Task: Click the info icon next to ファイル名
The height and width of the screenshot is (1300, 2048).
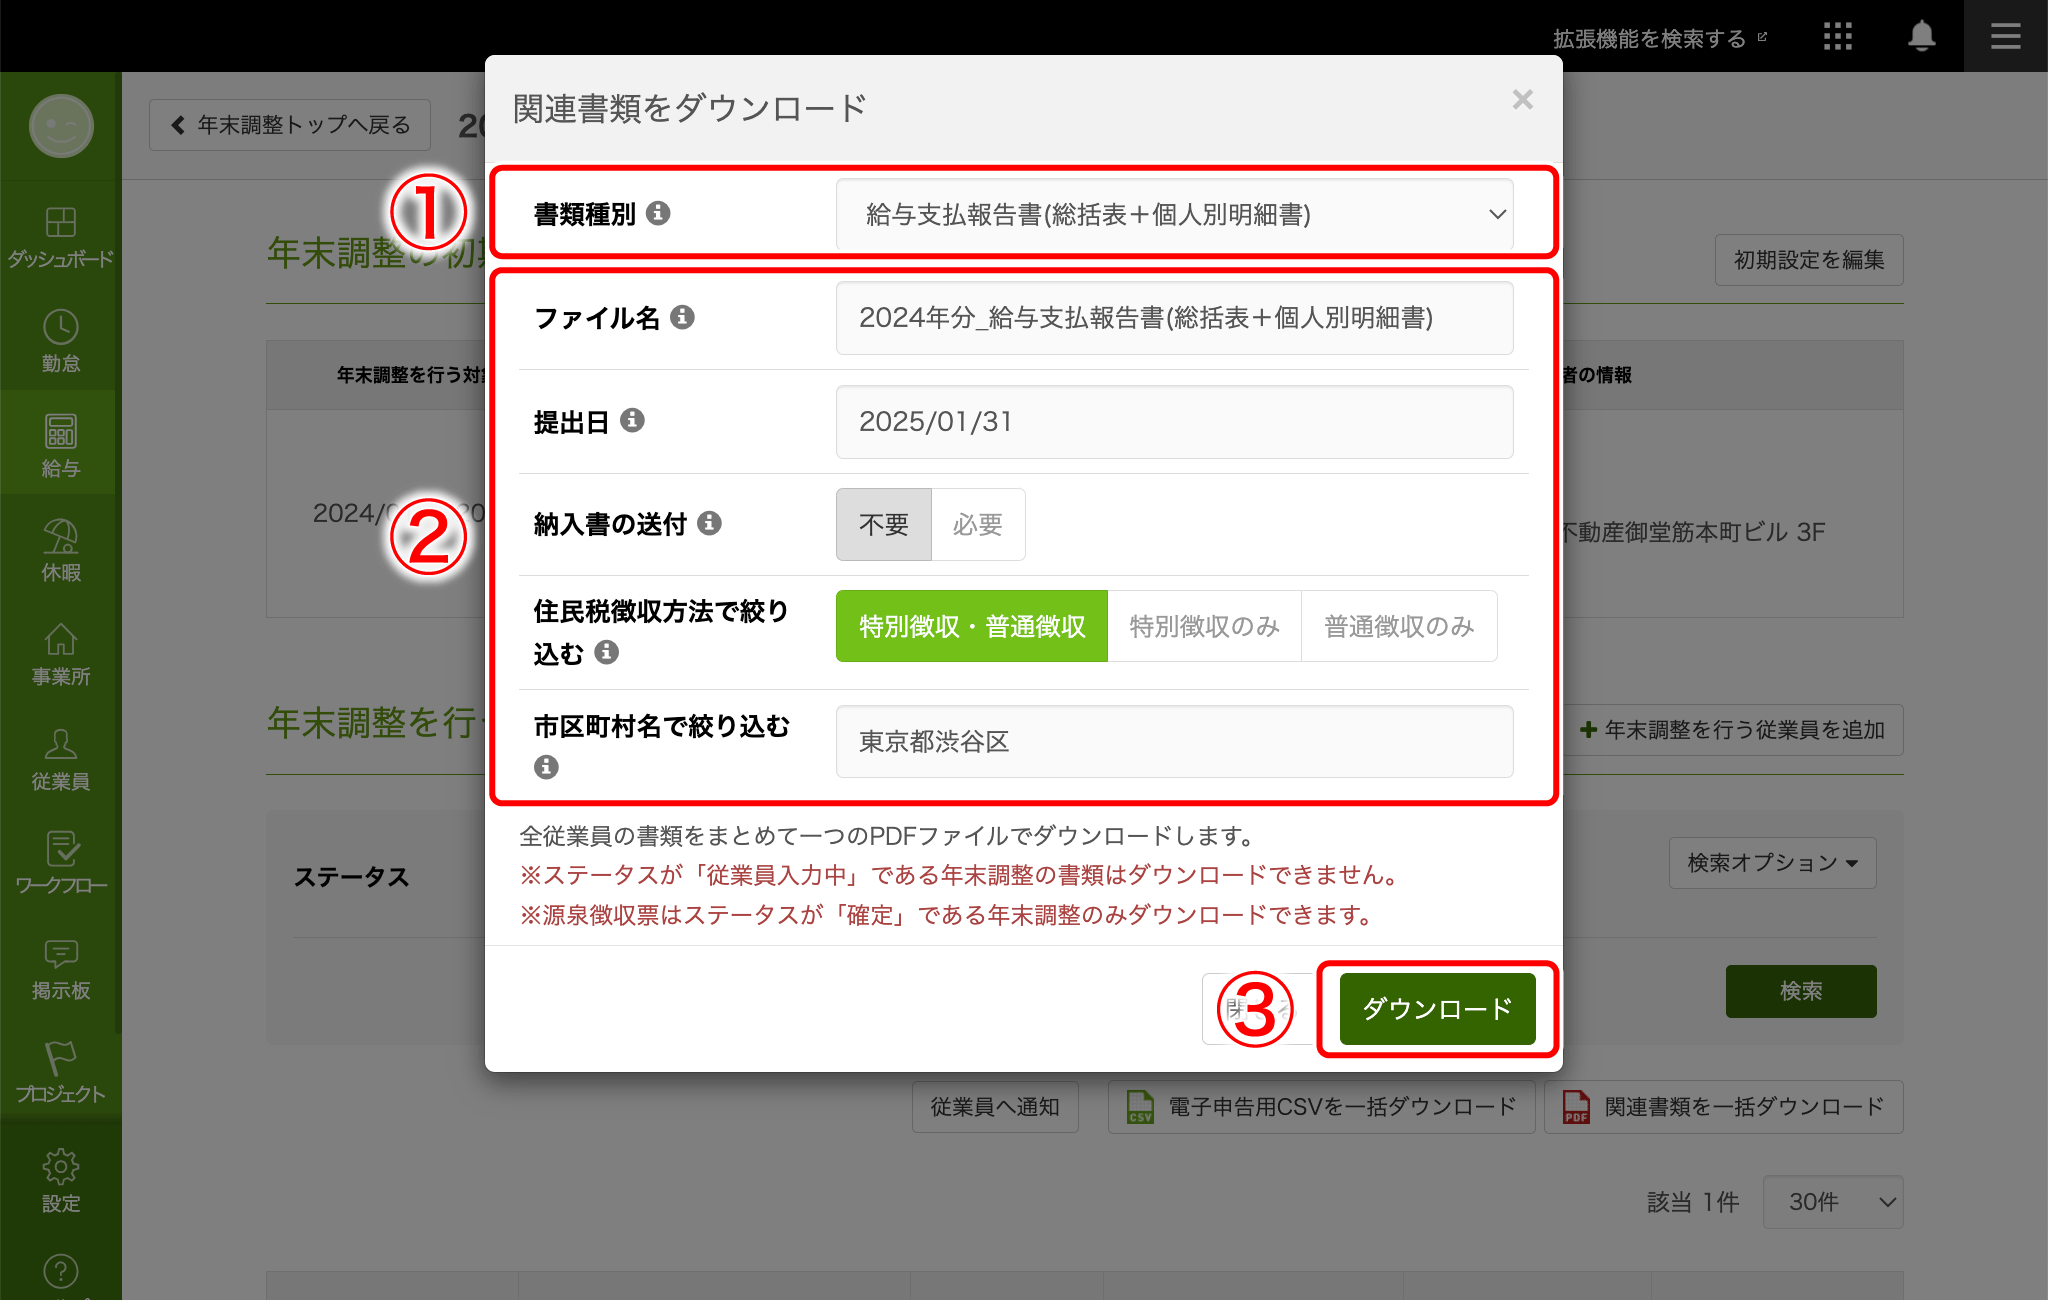Action: [682, 317]
